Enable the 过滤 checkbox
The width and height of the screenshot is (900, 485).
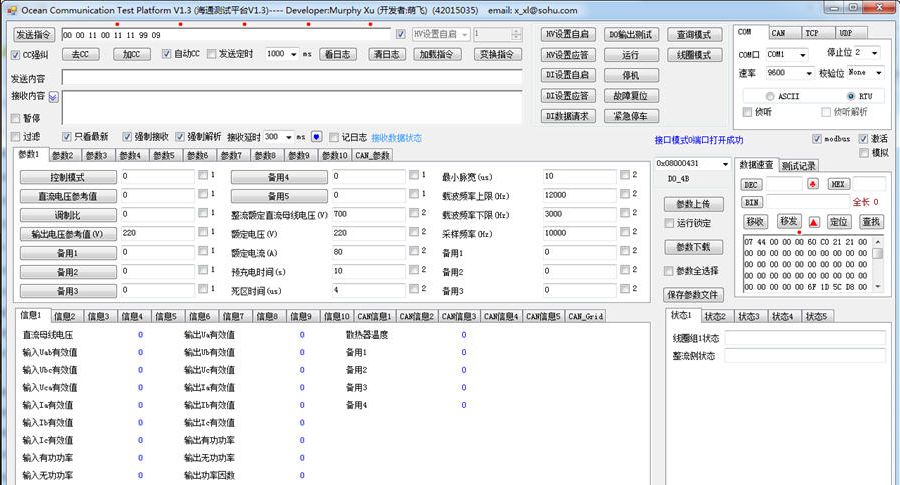click(x=15, y=137)
